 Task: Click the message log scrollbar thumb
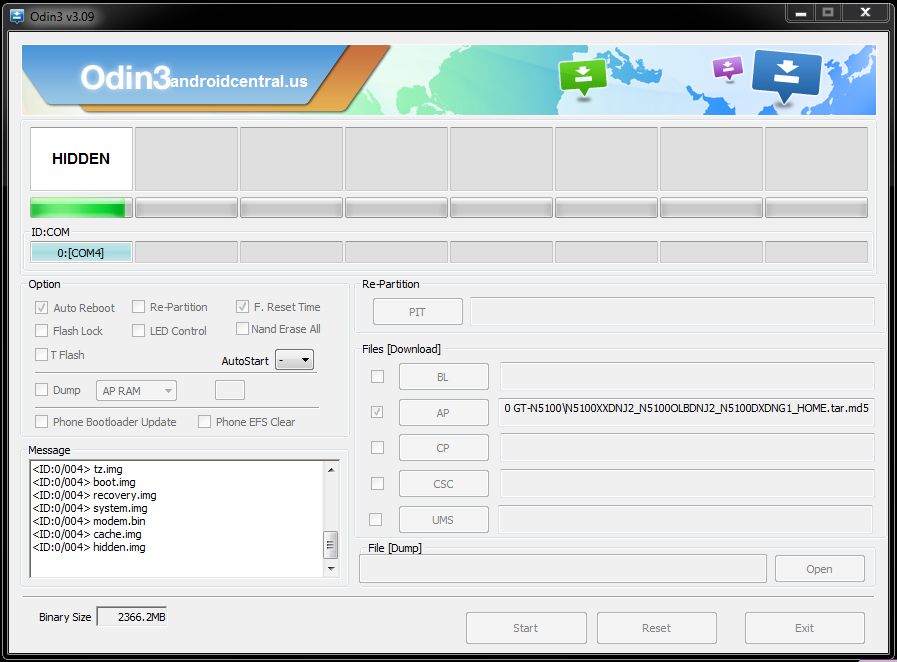click(x=331, y=545)
